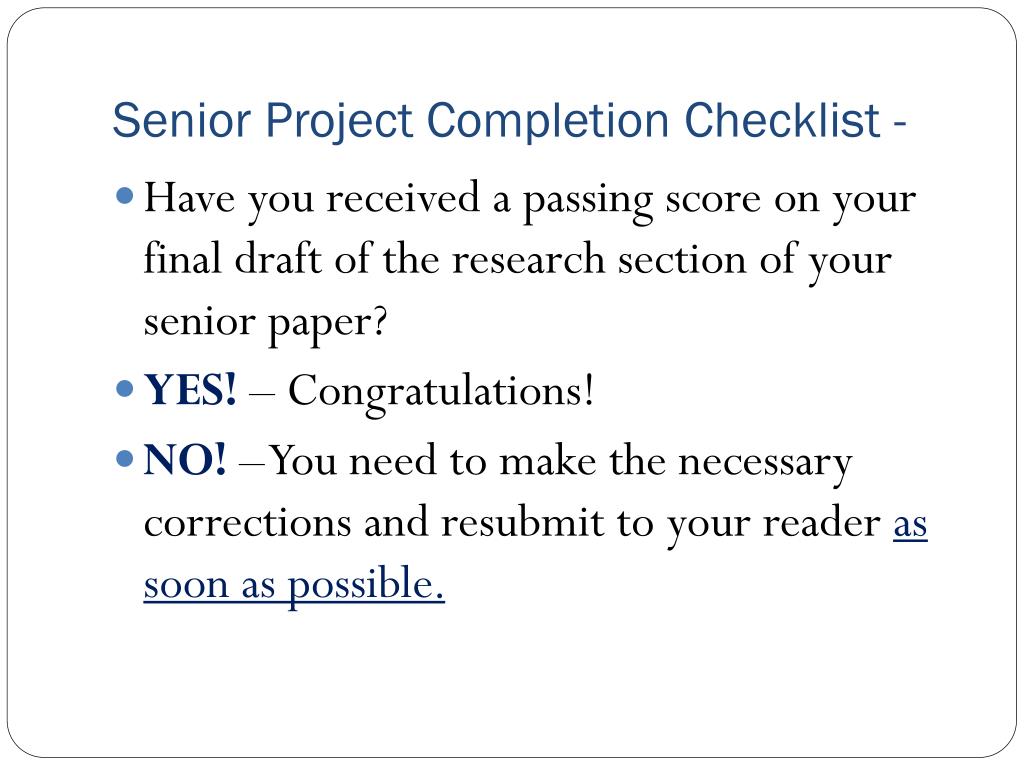The width and height of the screenshot is (1024, 768).
Task: Click the word 'Checklist' in the title
Action: point(783,120)
